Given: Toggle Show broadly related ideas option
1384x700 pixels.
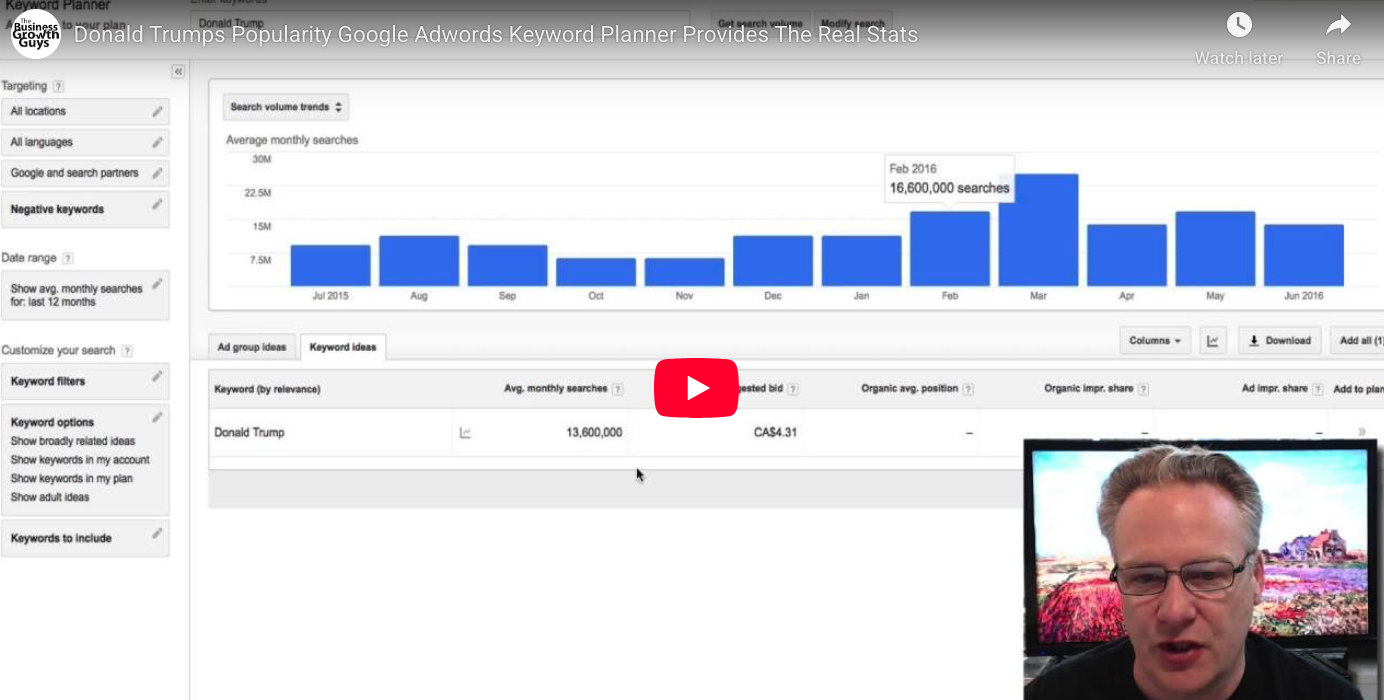Looking at the screenshot, I should coord(73,441).
